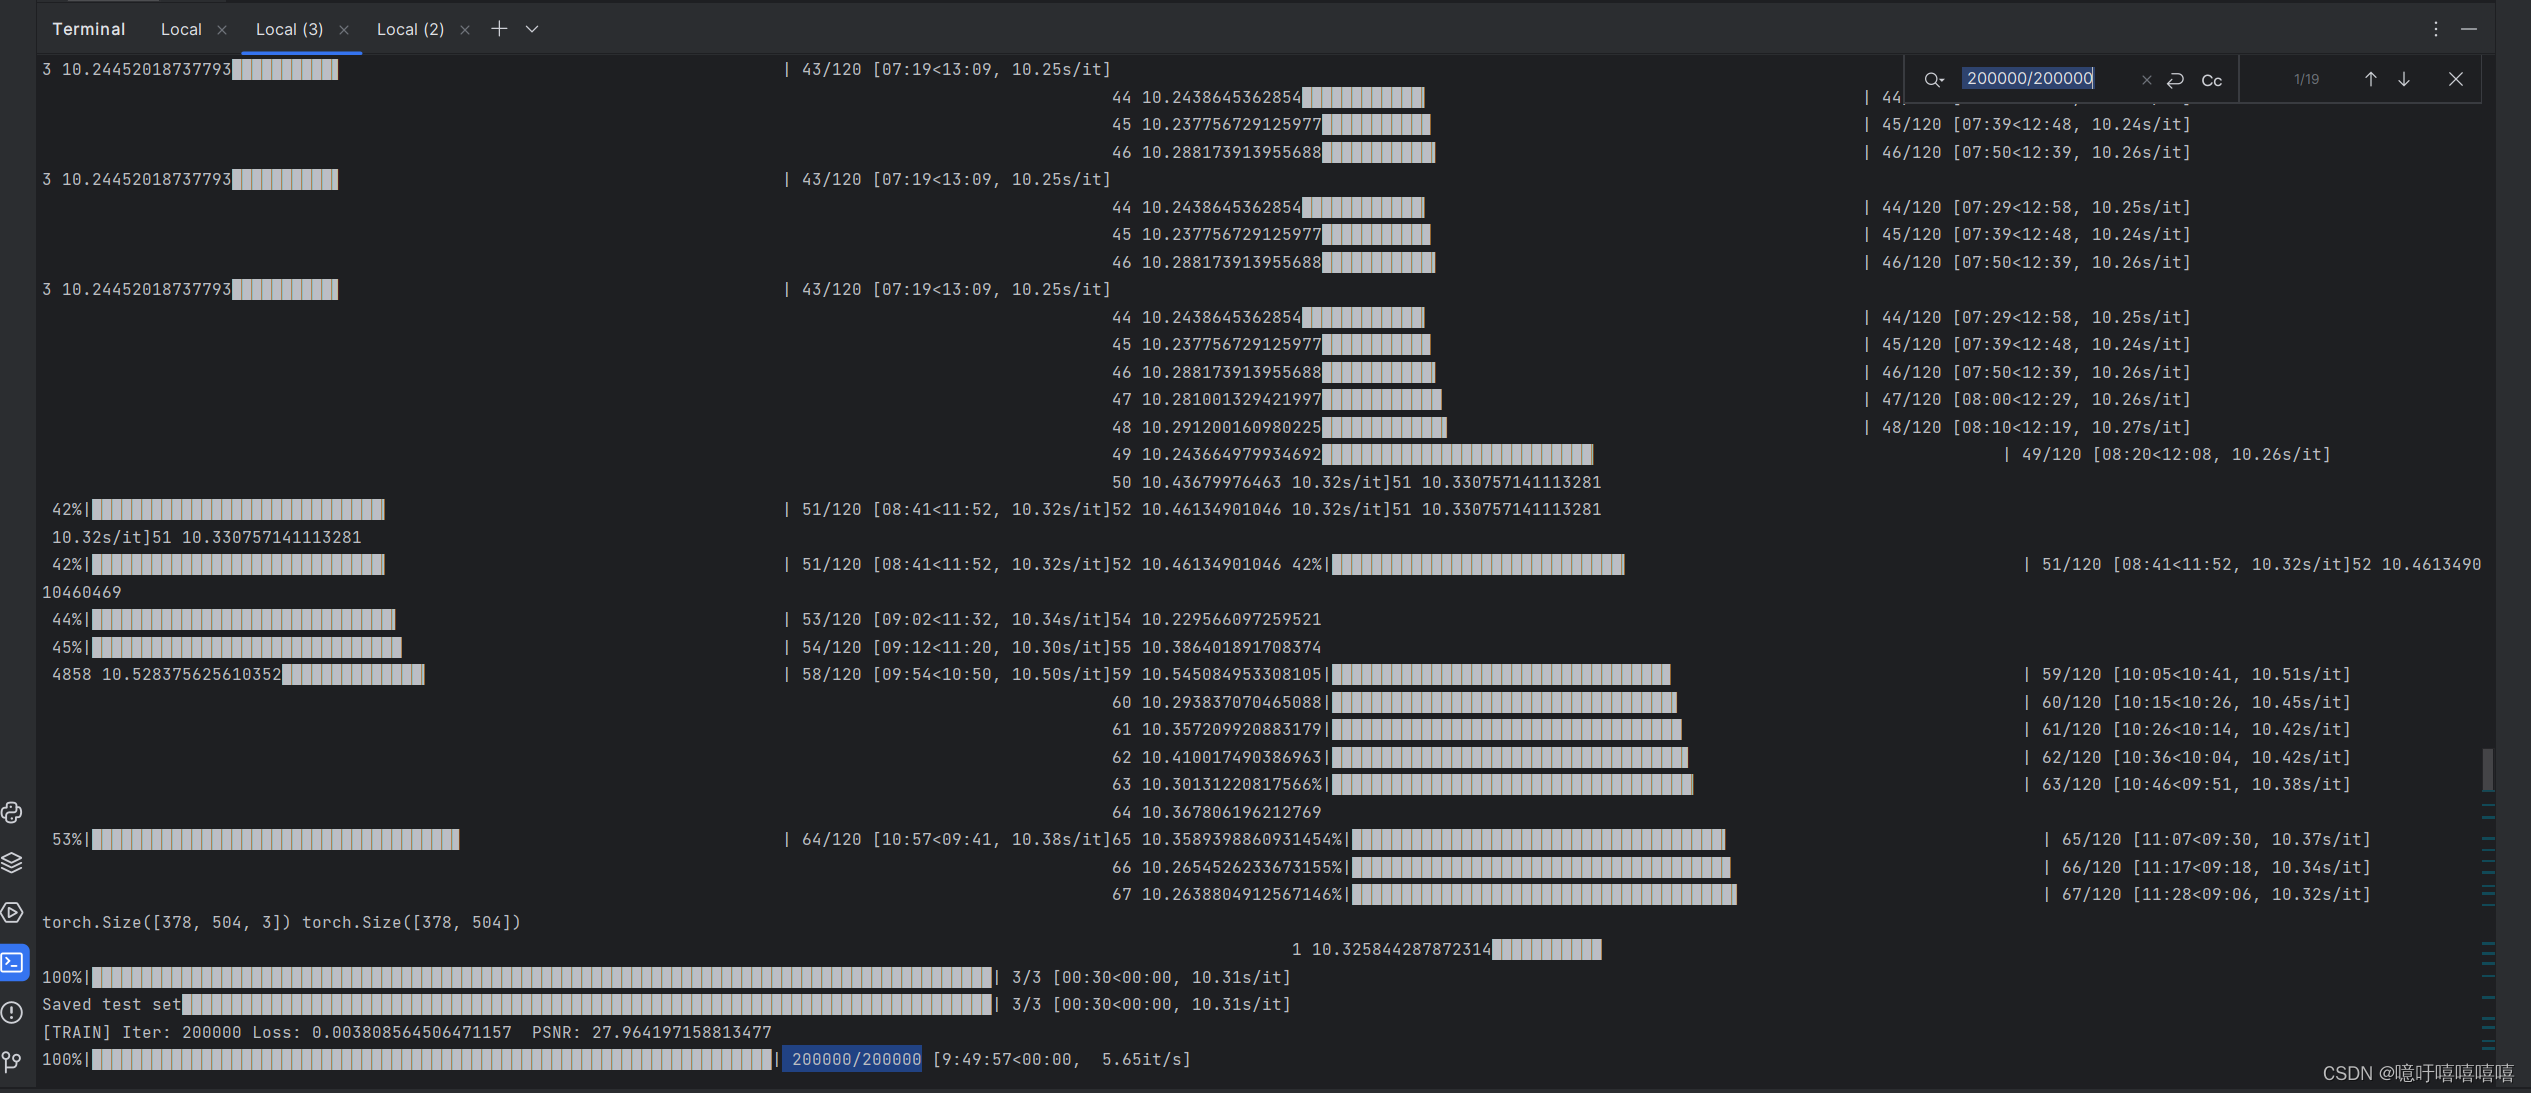The height and width of the screenshot is (1093, 2531).
Task: Switch to the Local (3) terminal tab
Action: point(289,29)
